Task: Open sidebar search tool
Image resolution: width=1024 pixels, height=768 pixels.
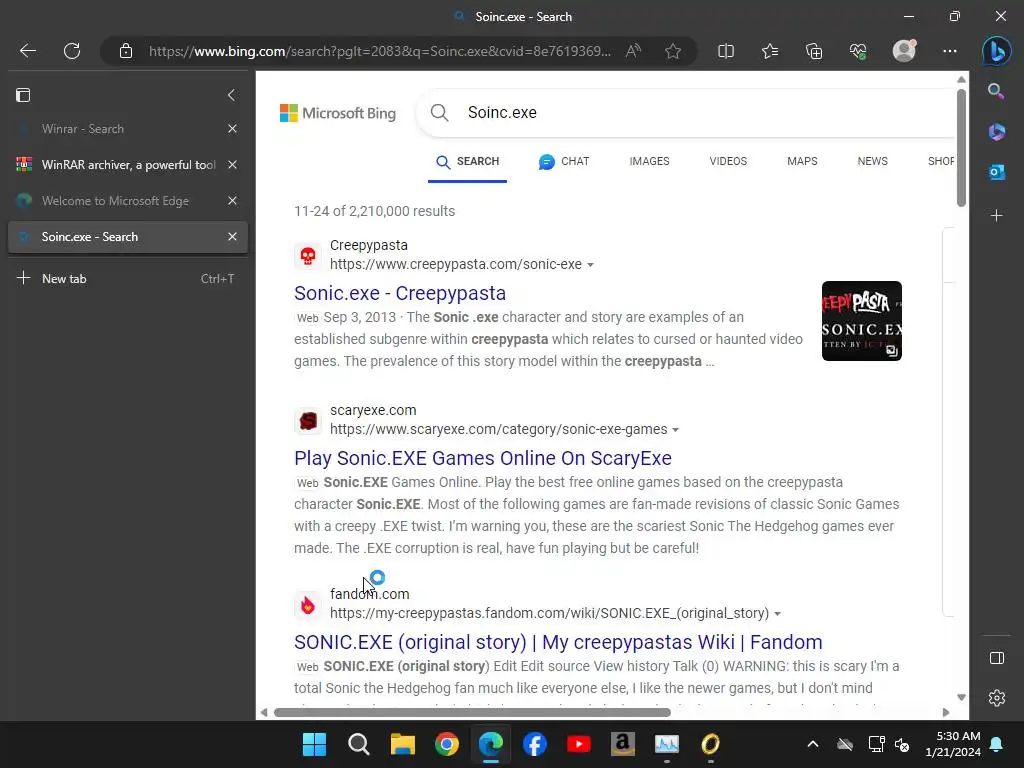Action: pos(996,91)
